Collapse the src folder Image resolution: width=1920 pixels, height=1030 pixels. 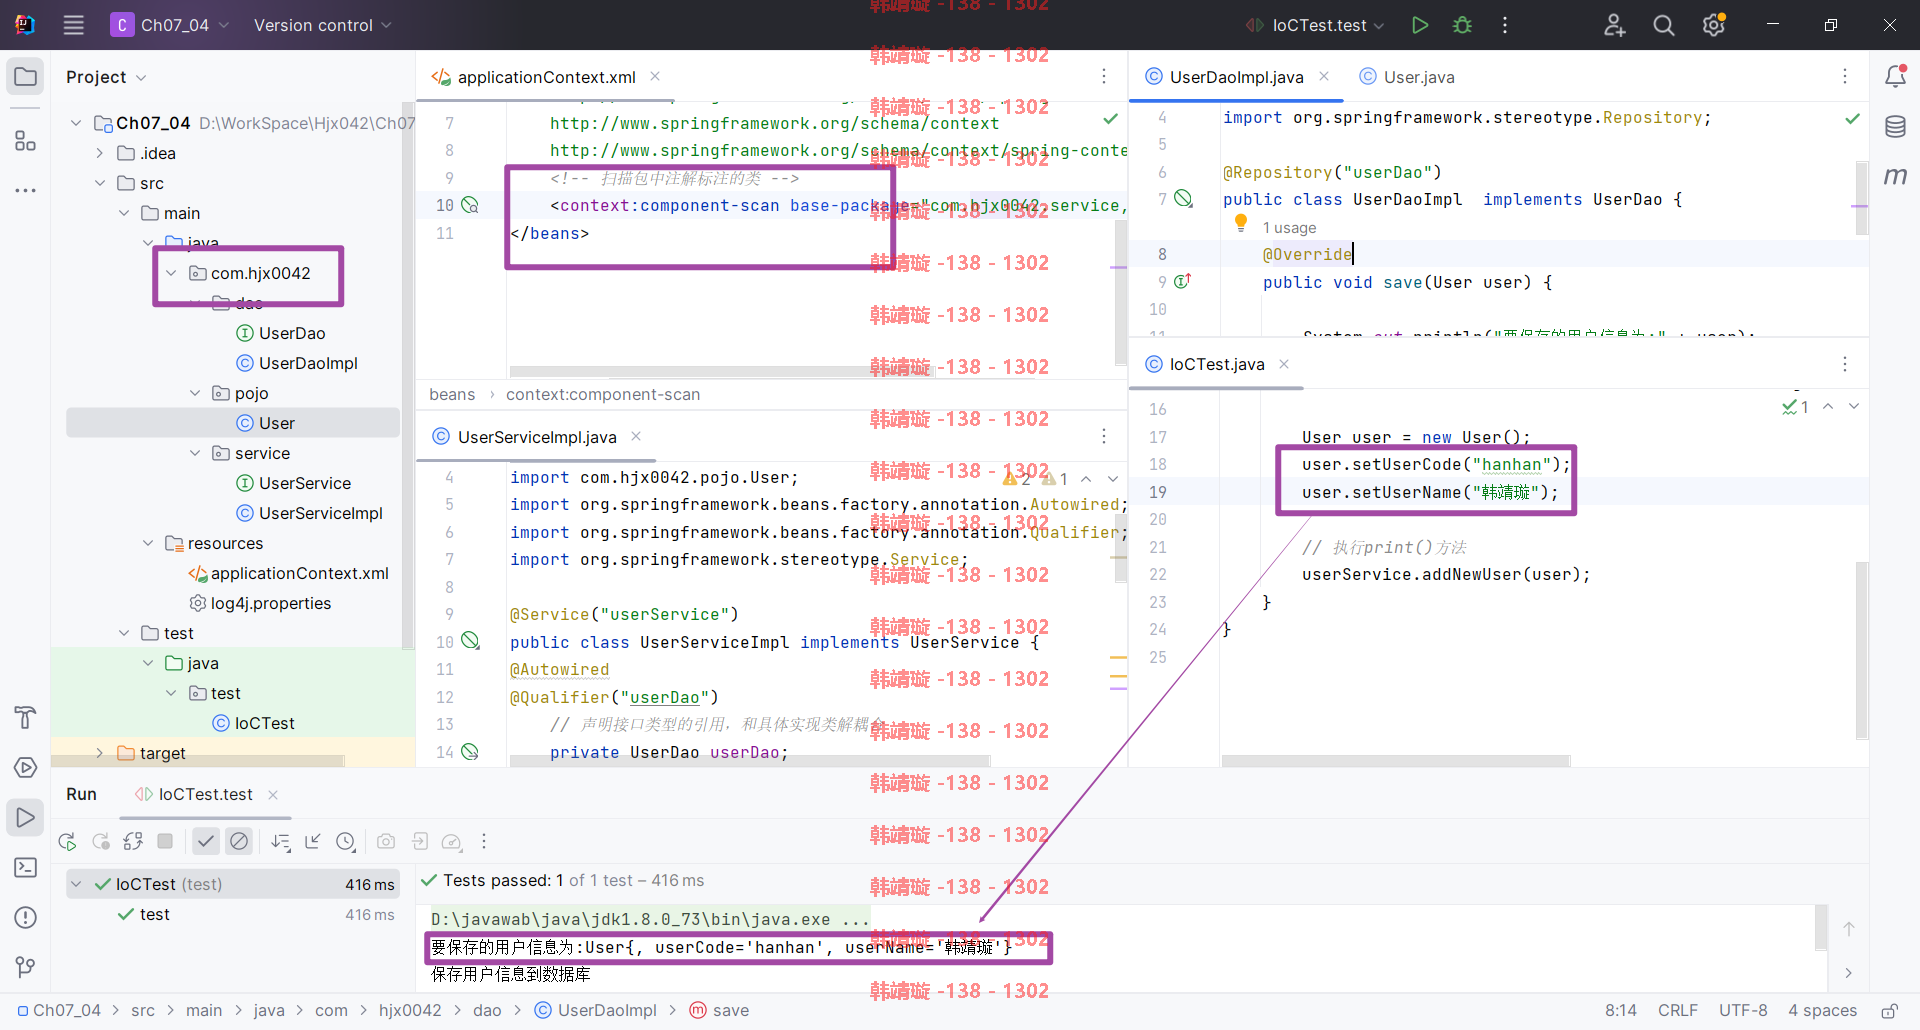[x=99, y=183]
